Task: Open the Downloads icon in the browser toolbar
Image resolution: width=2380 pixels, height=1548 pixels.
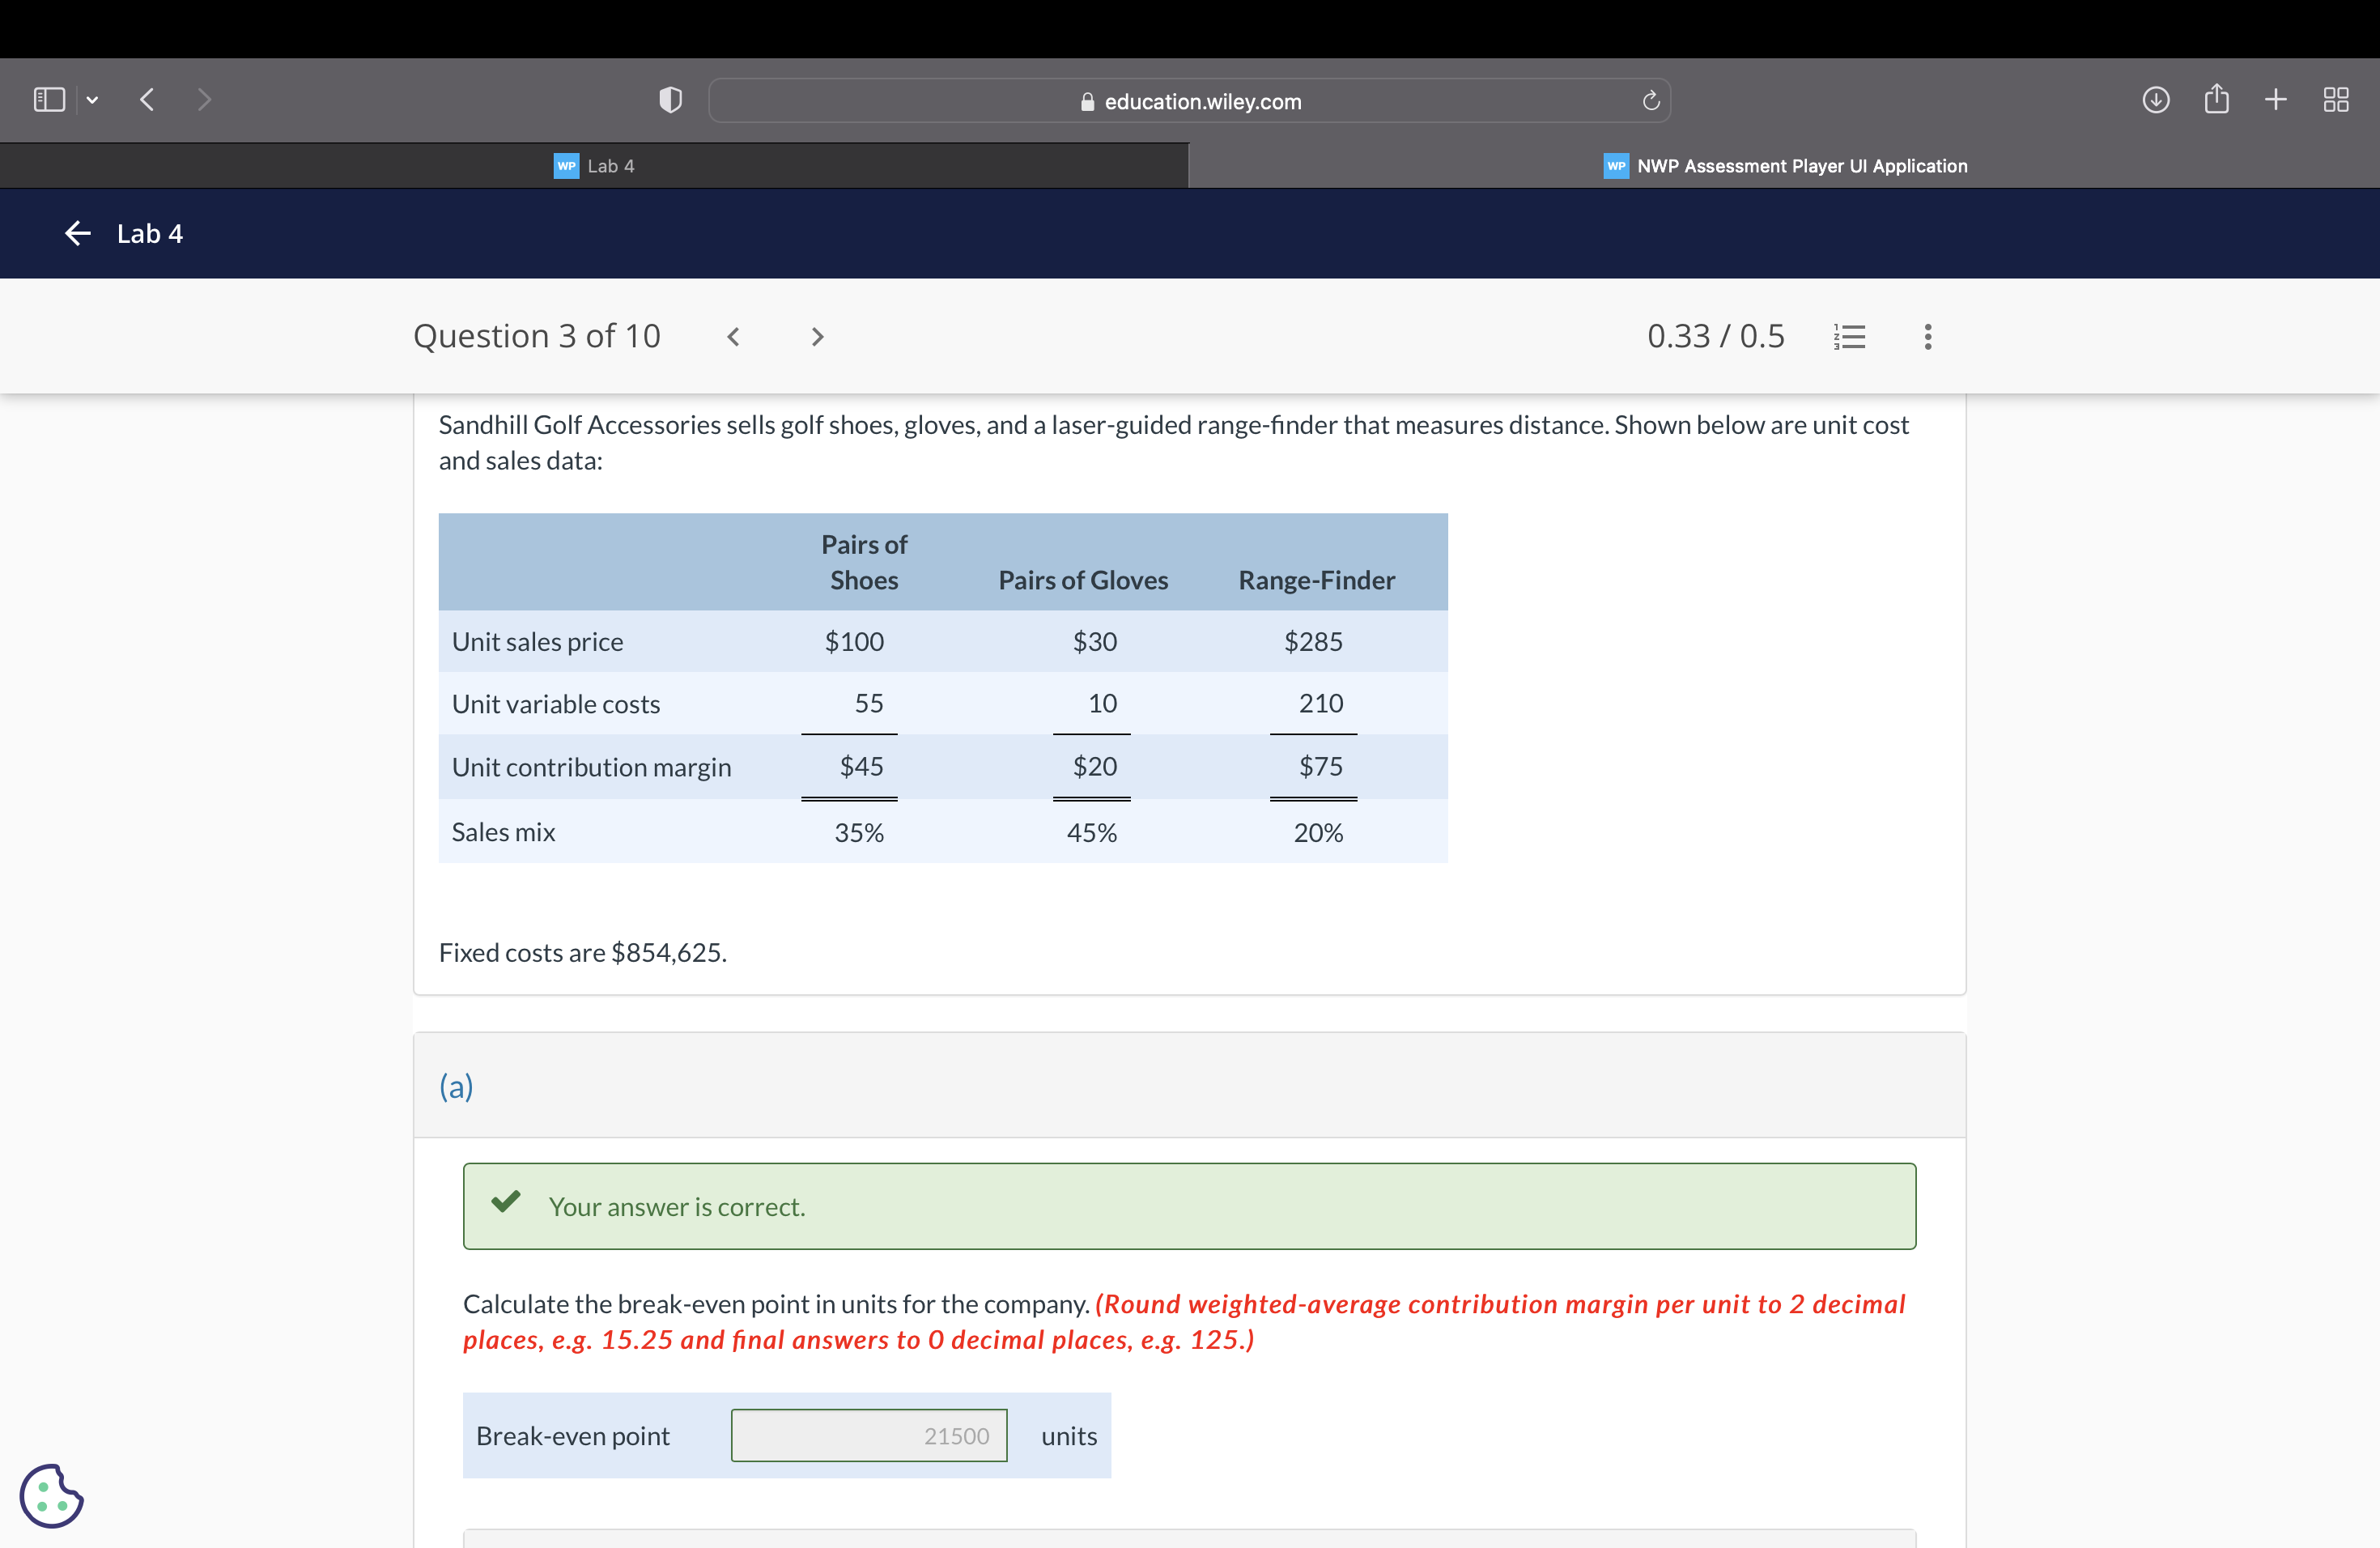Action: pyautogui.click(x=2156, y=99)
